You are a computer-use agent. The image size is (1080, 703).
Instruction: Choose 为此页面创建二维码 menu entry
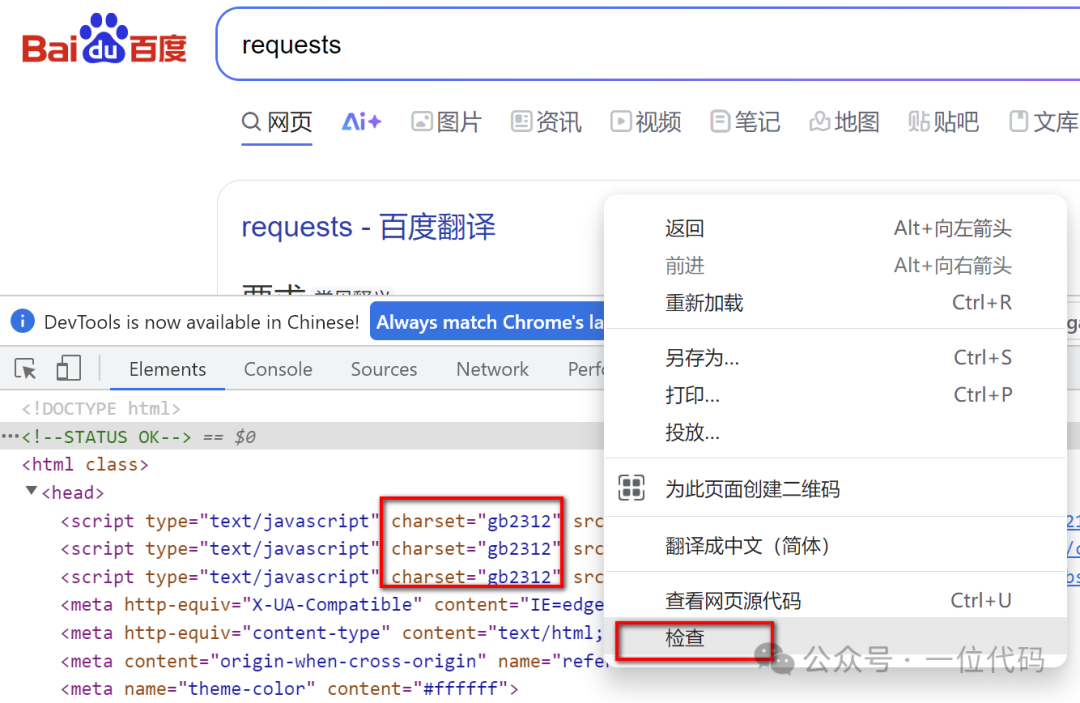pyautogui.click(x=835, y=488)
